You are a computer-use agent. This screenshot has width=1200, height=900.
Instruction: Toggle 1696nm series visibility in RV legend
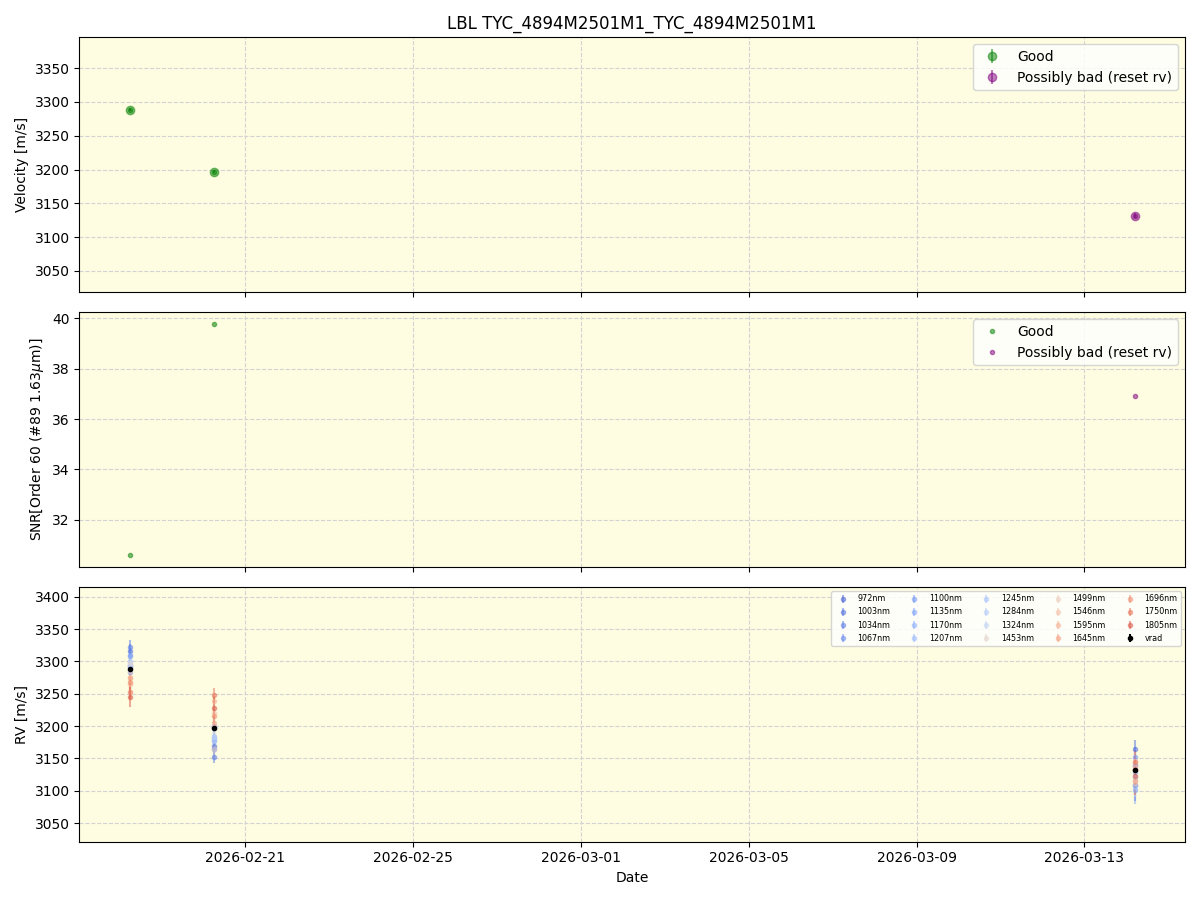tap(1160, 598)
